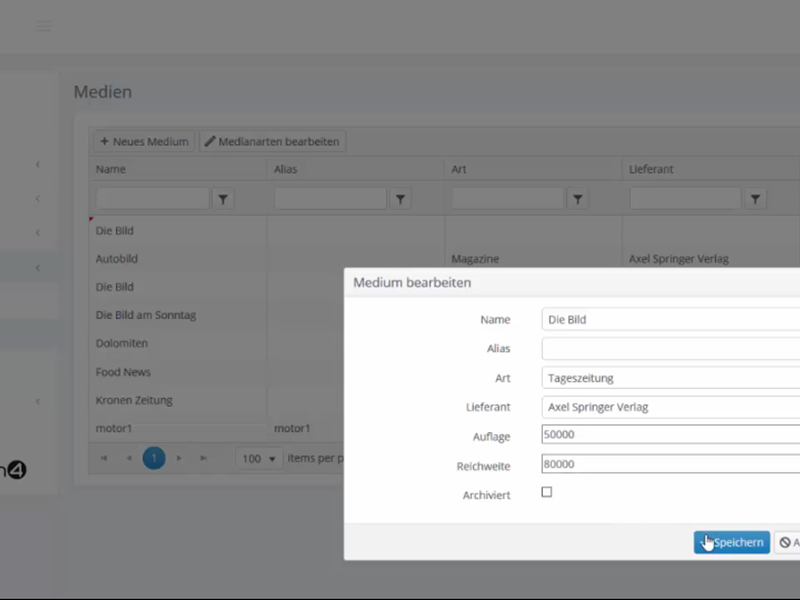This screenshot has width=800, height=600.
Task: Open the hamburger menu in the top bar
Action: pos(44,26)
